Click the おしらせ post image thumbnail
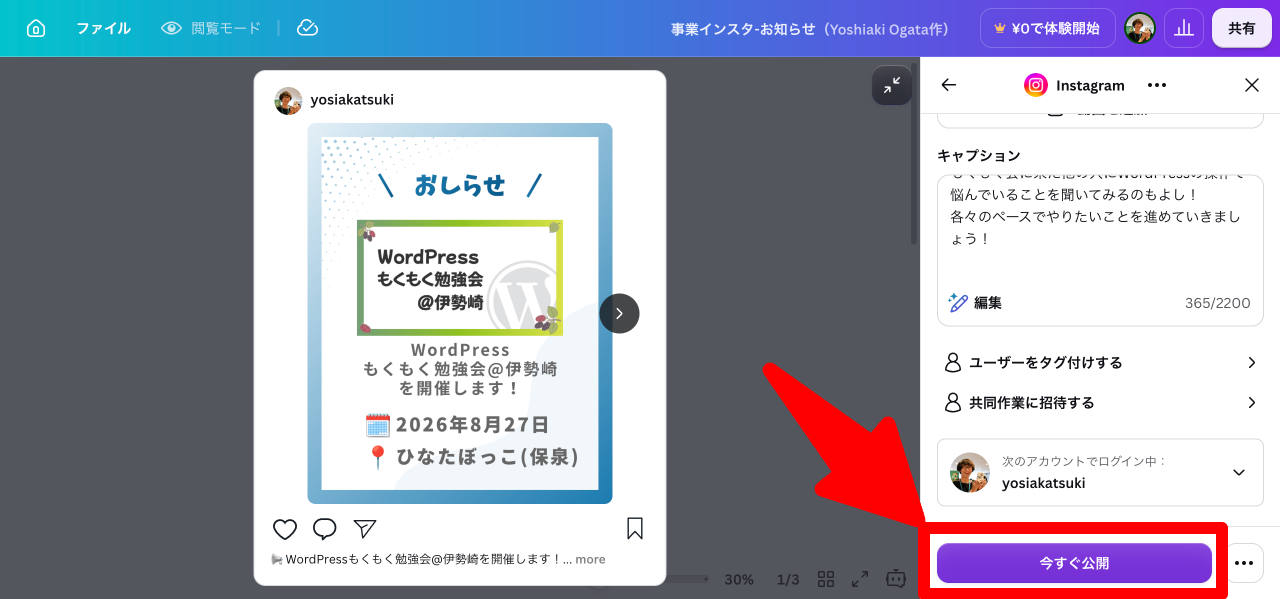 (460, 313)
